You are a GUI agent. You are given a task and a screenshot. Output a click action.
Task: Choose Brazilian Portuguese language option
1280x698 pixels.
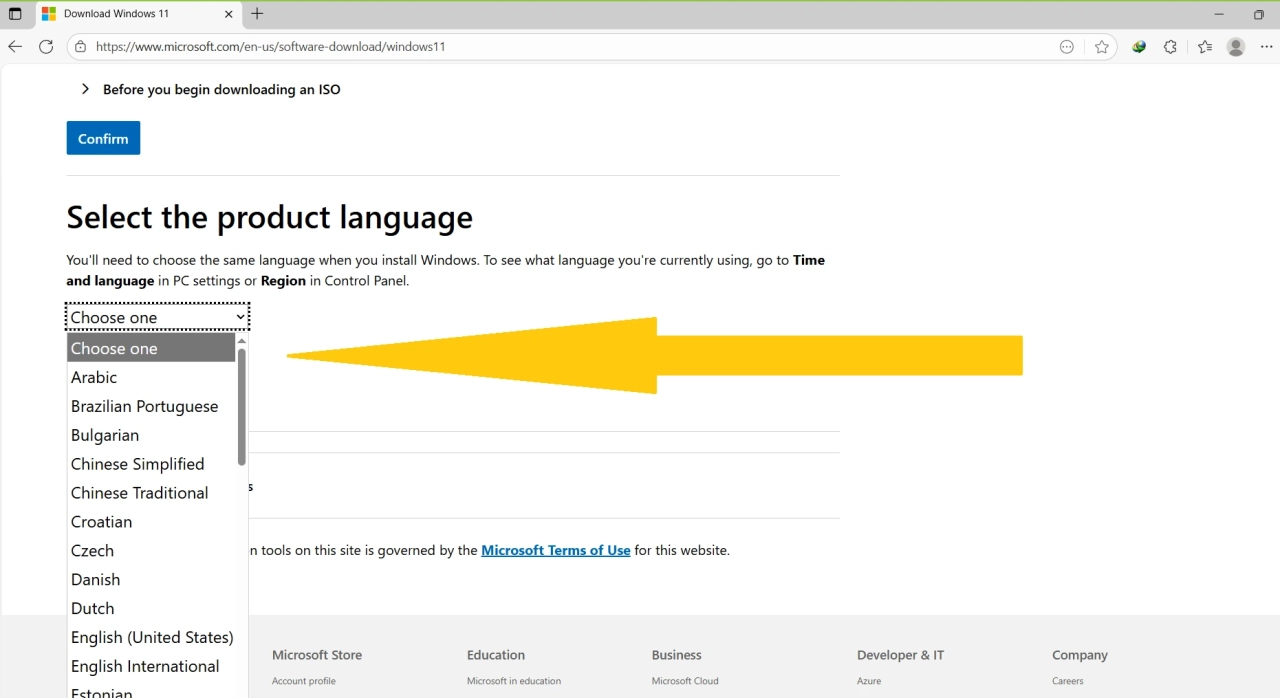(144, 406)
